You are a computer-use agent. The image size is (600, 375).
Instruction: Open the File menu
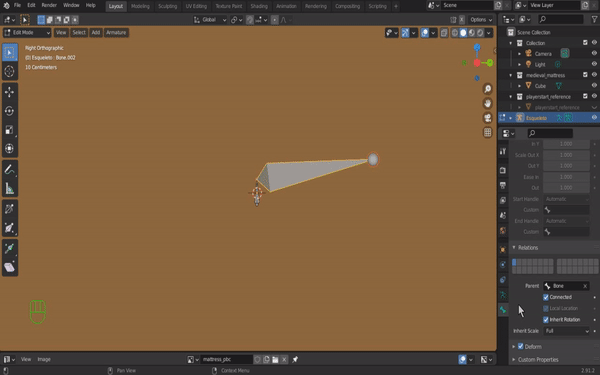(x=17, y=5)
